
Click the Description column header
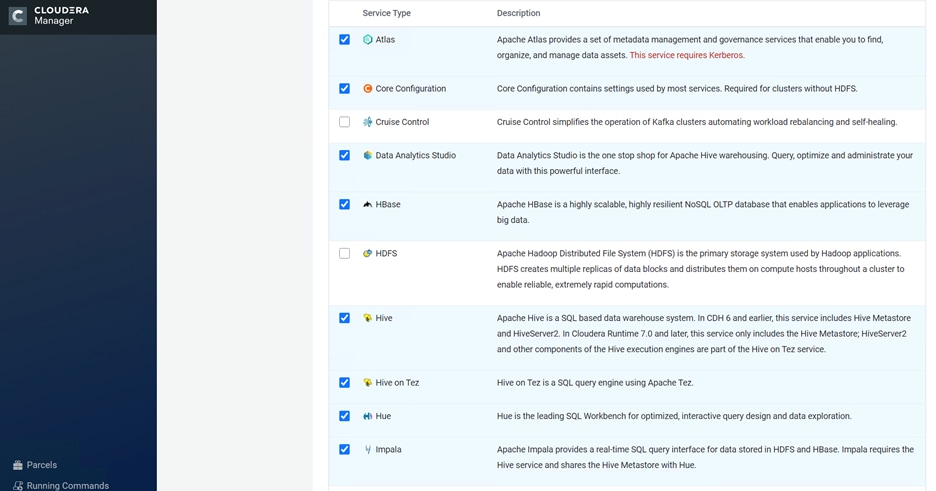(518, 13)
